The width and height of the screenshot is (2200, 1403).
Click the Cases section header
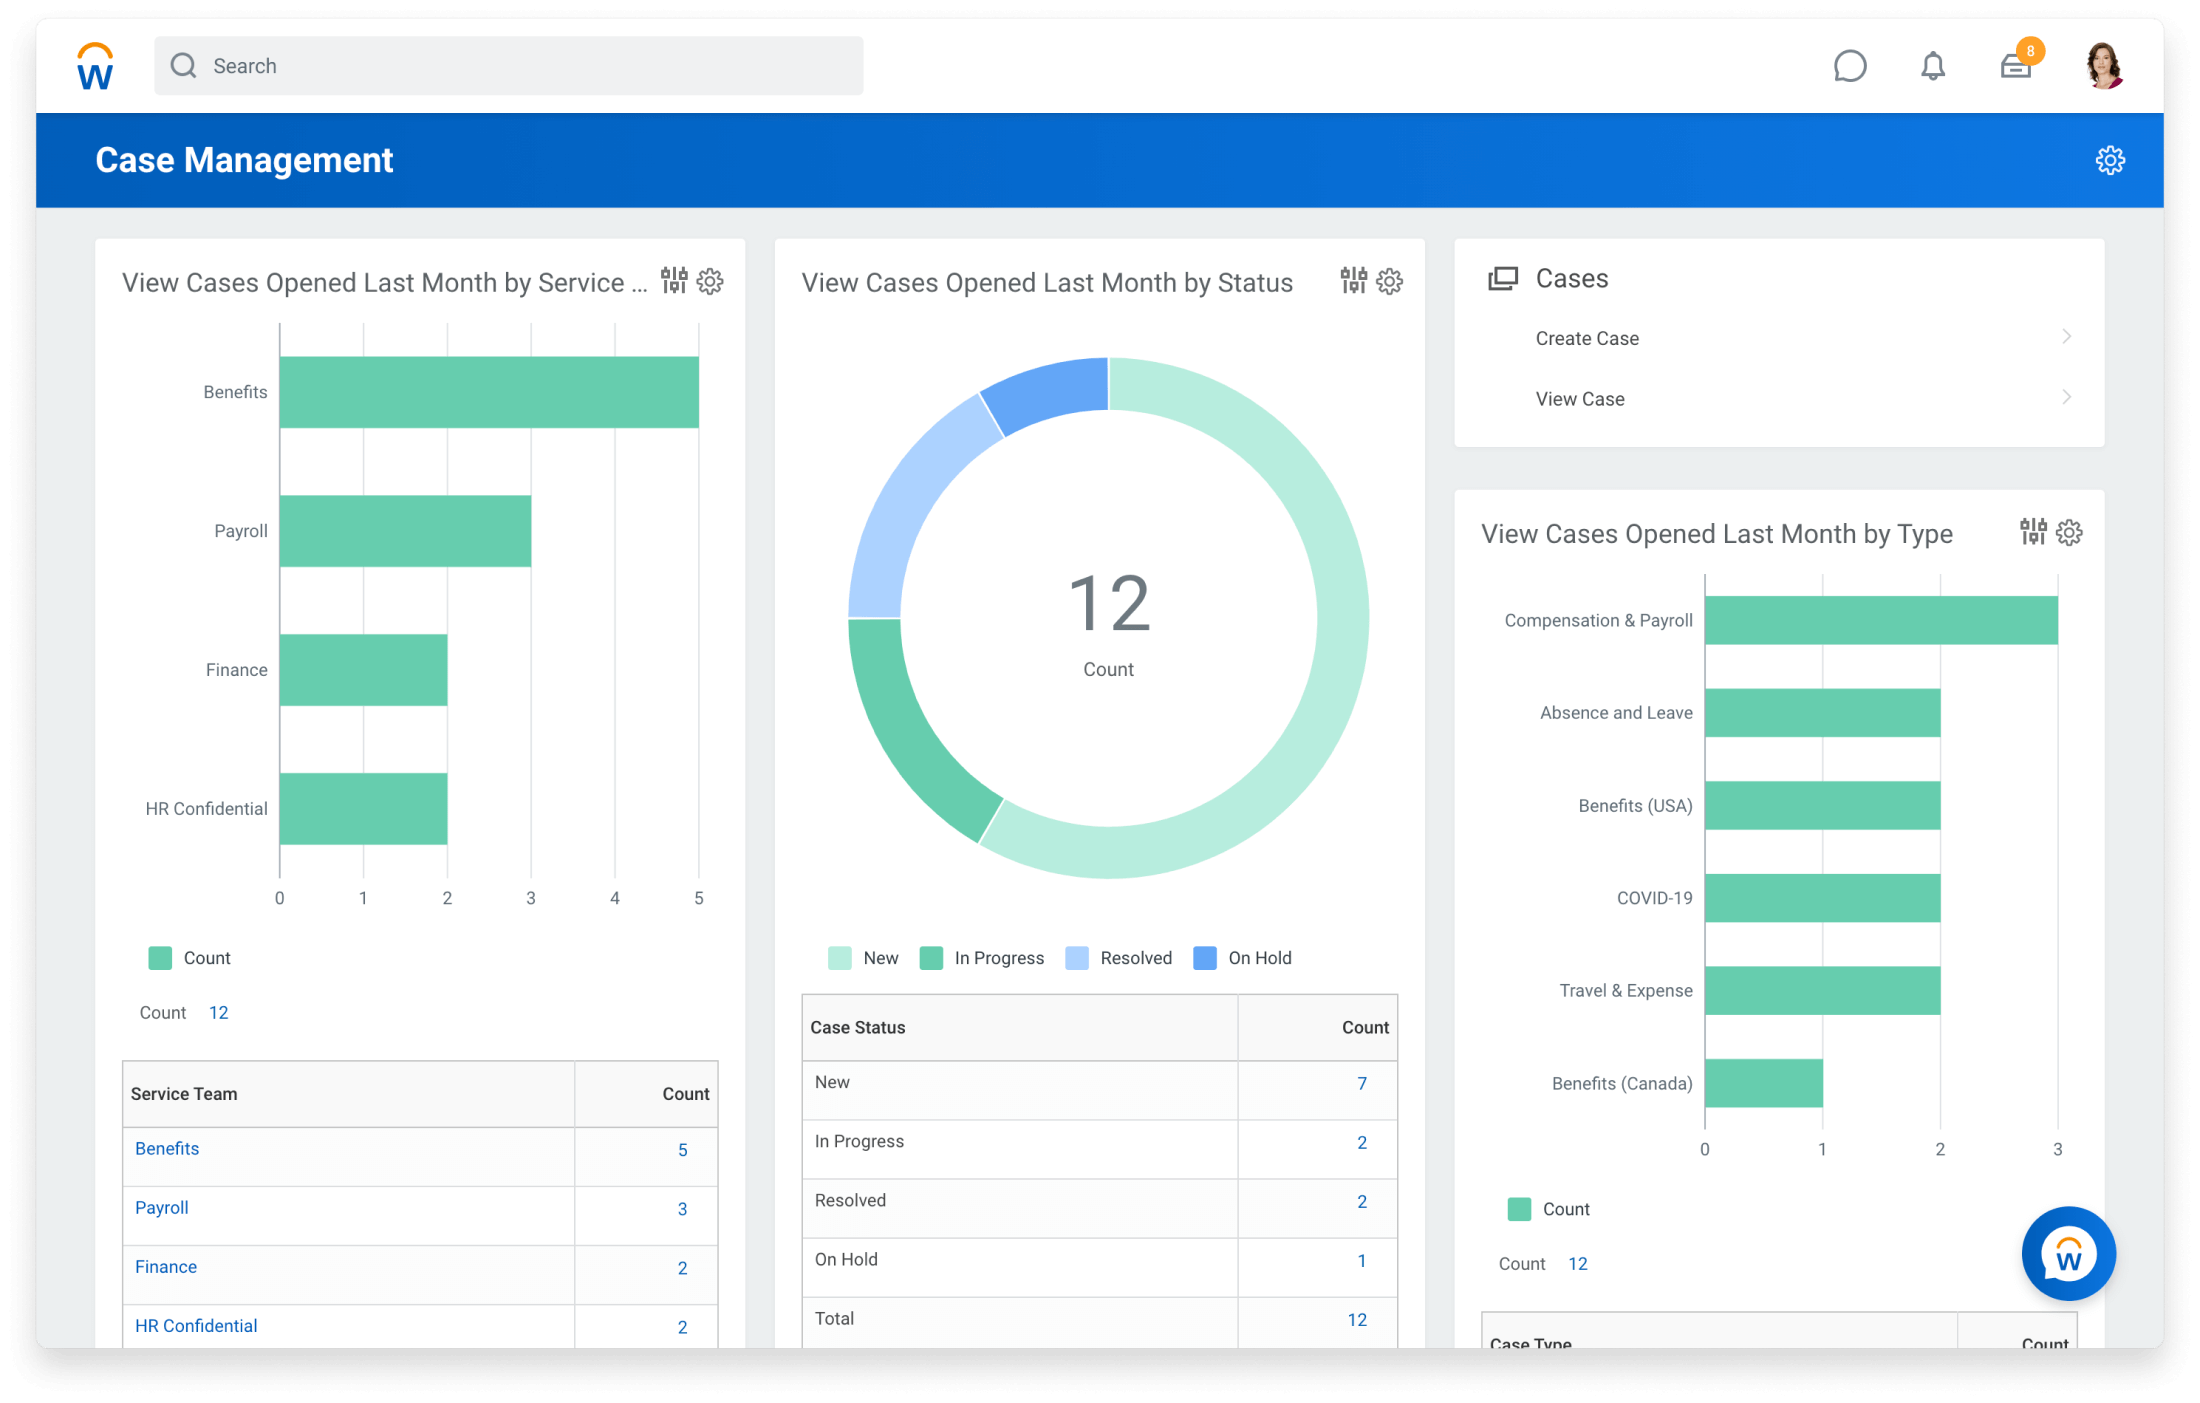pos(1571,278)
